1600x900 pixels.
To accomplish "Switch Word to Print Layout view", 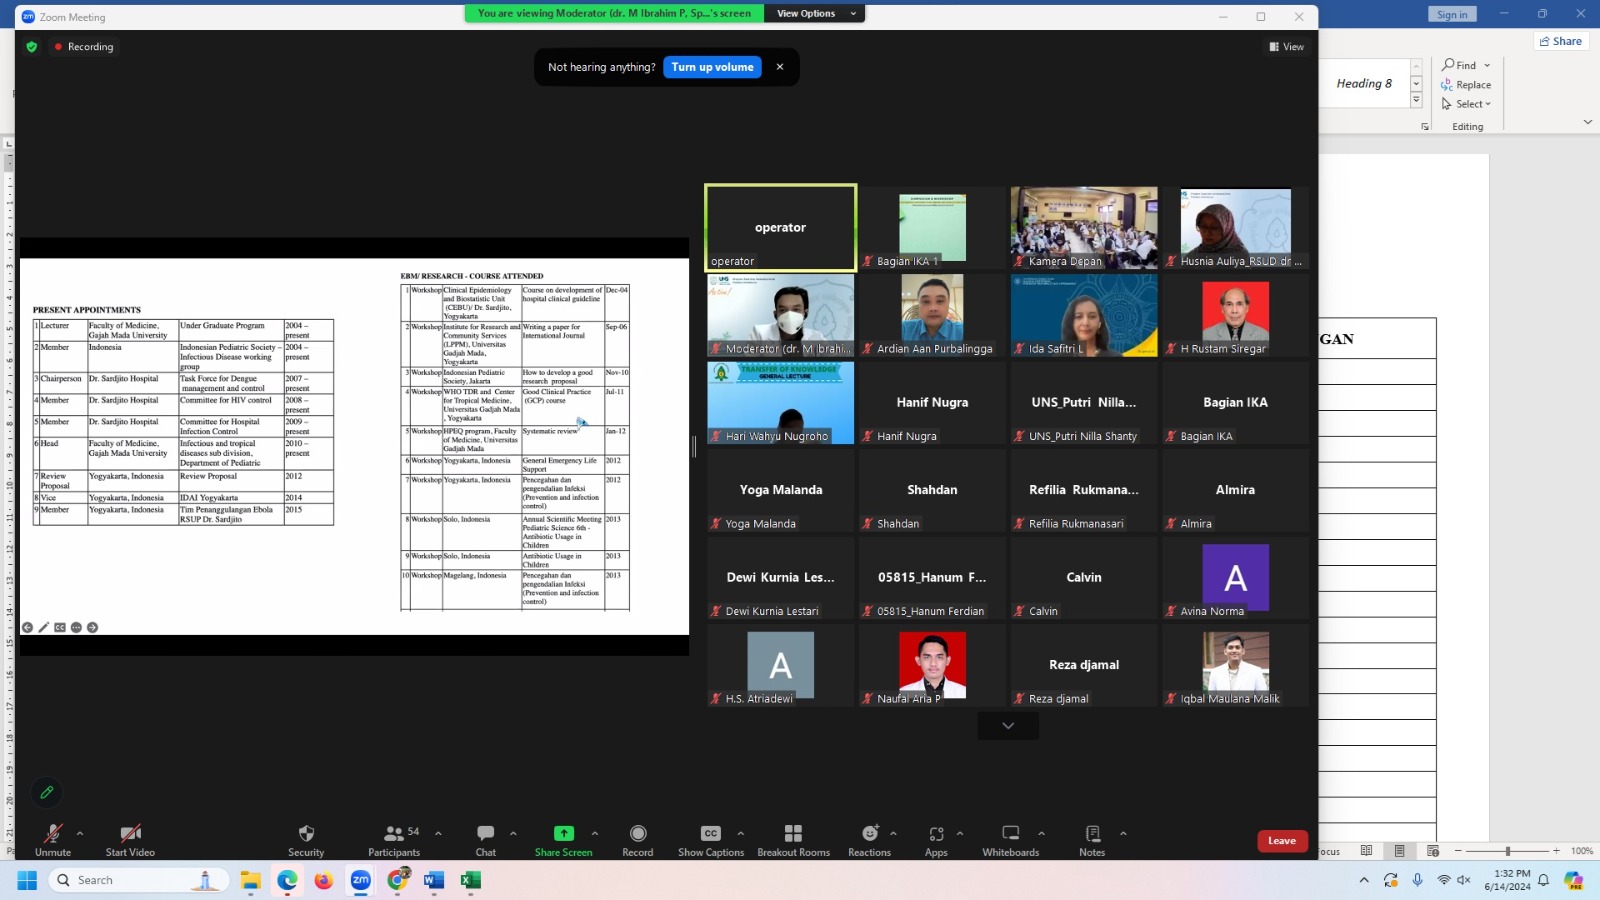I will click(1400, 851).
